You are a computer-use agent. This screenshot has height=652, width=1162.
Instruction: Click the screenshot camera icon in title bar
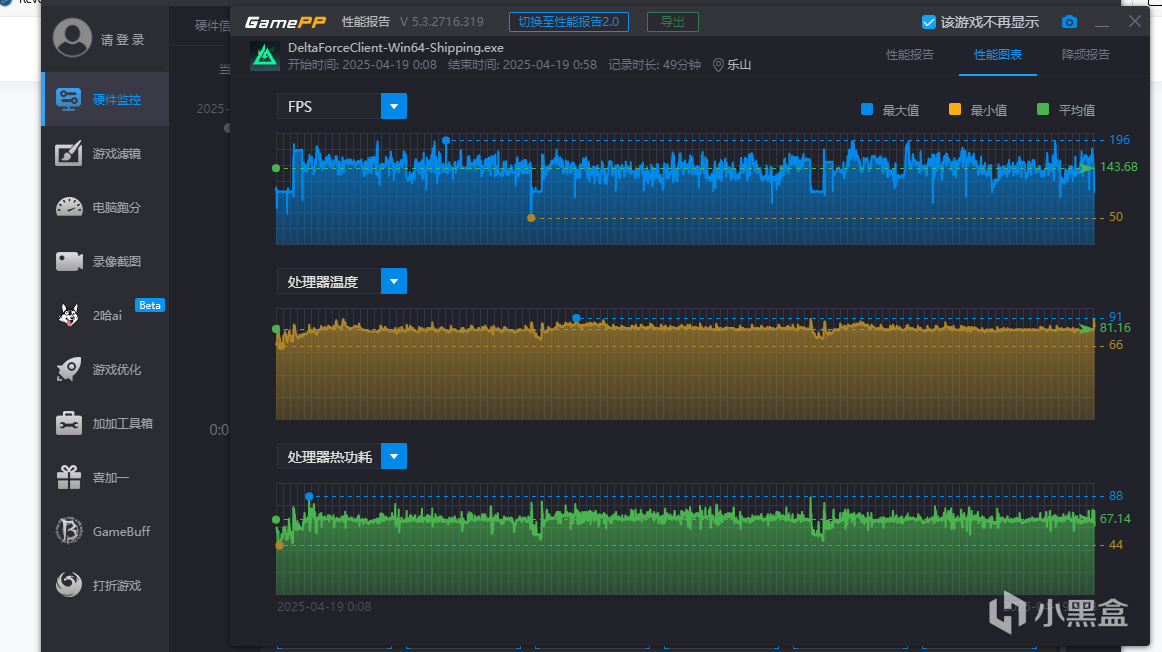click(1069, 22)
